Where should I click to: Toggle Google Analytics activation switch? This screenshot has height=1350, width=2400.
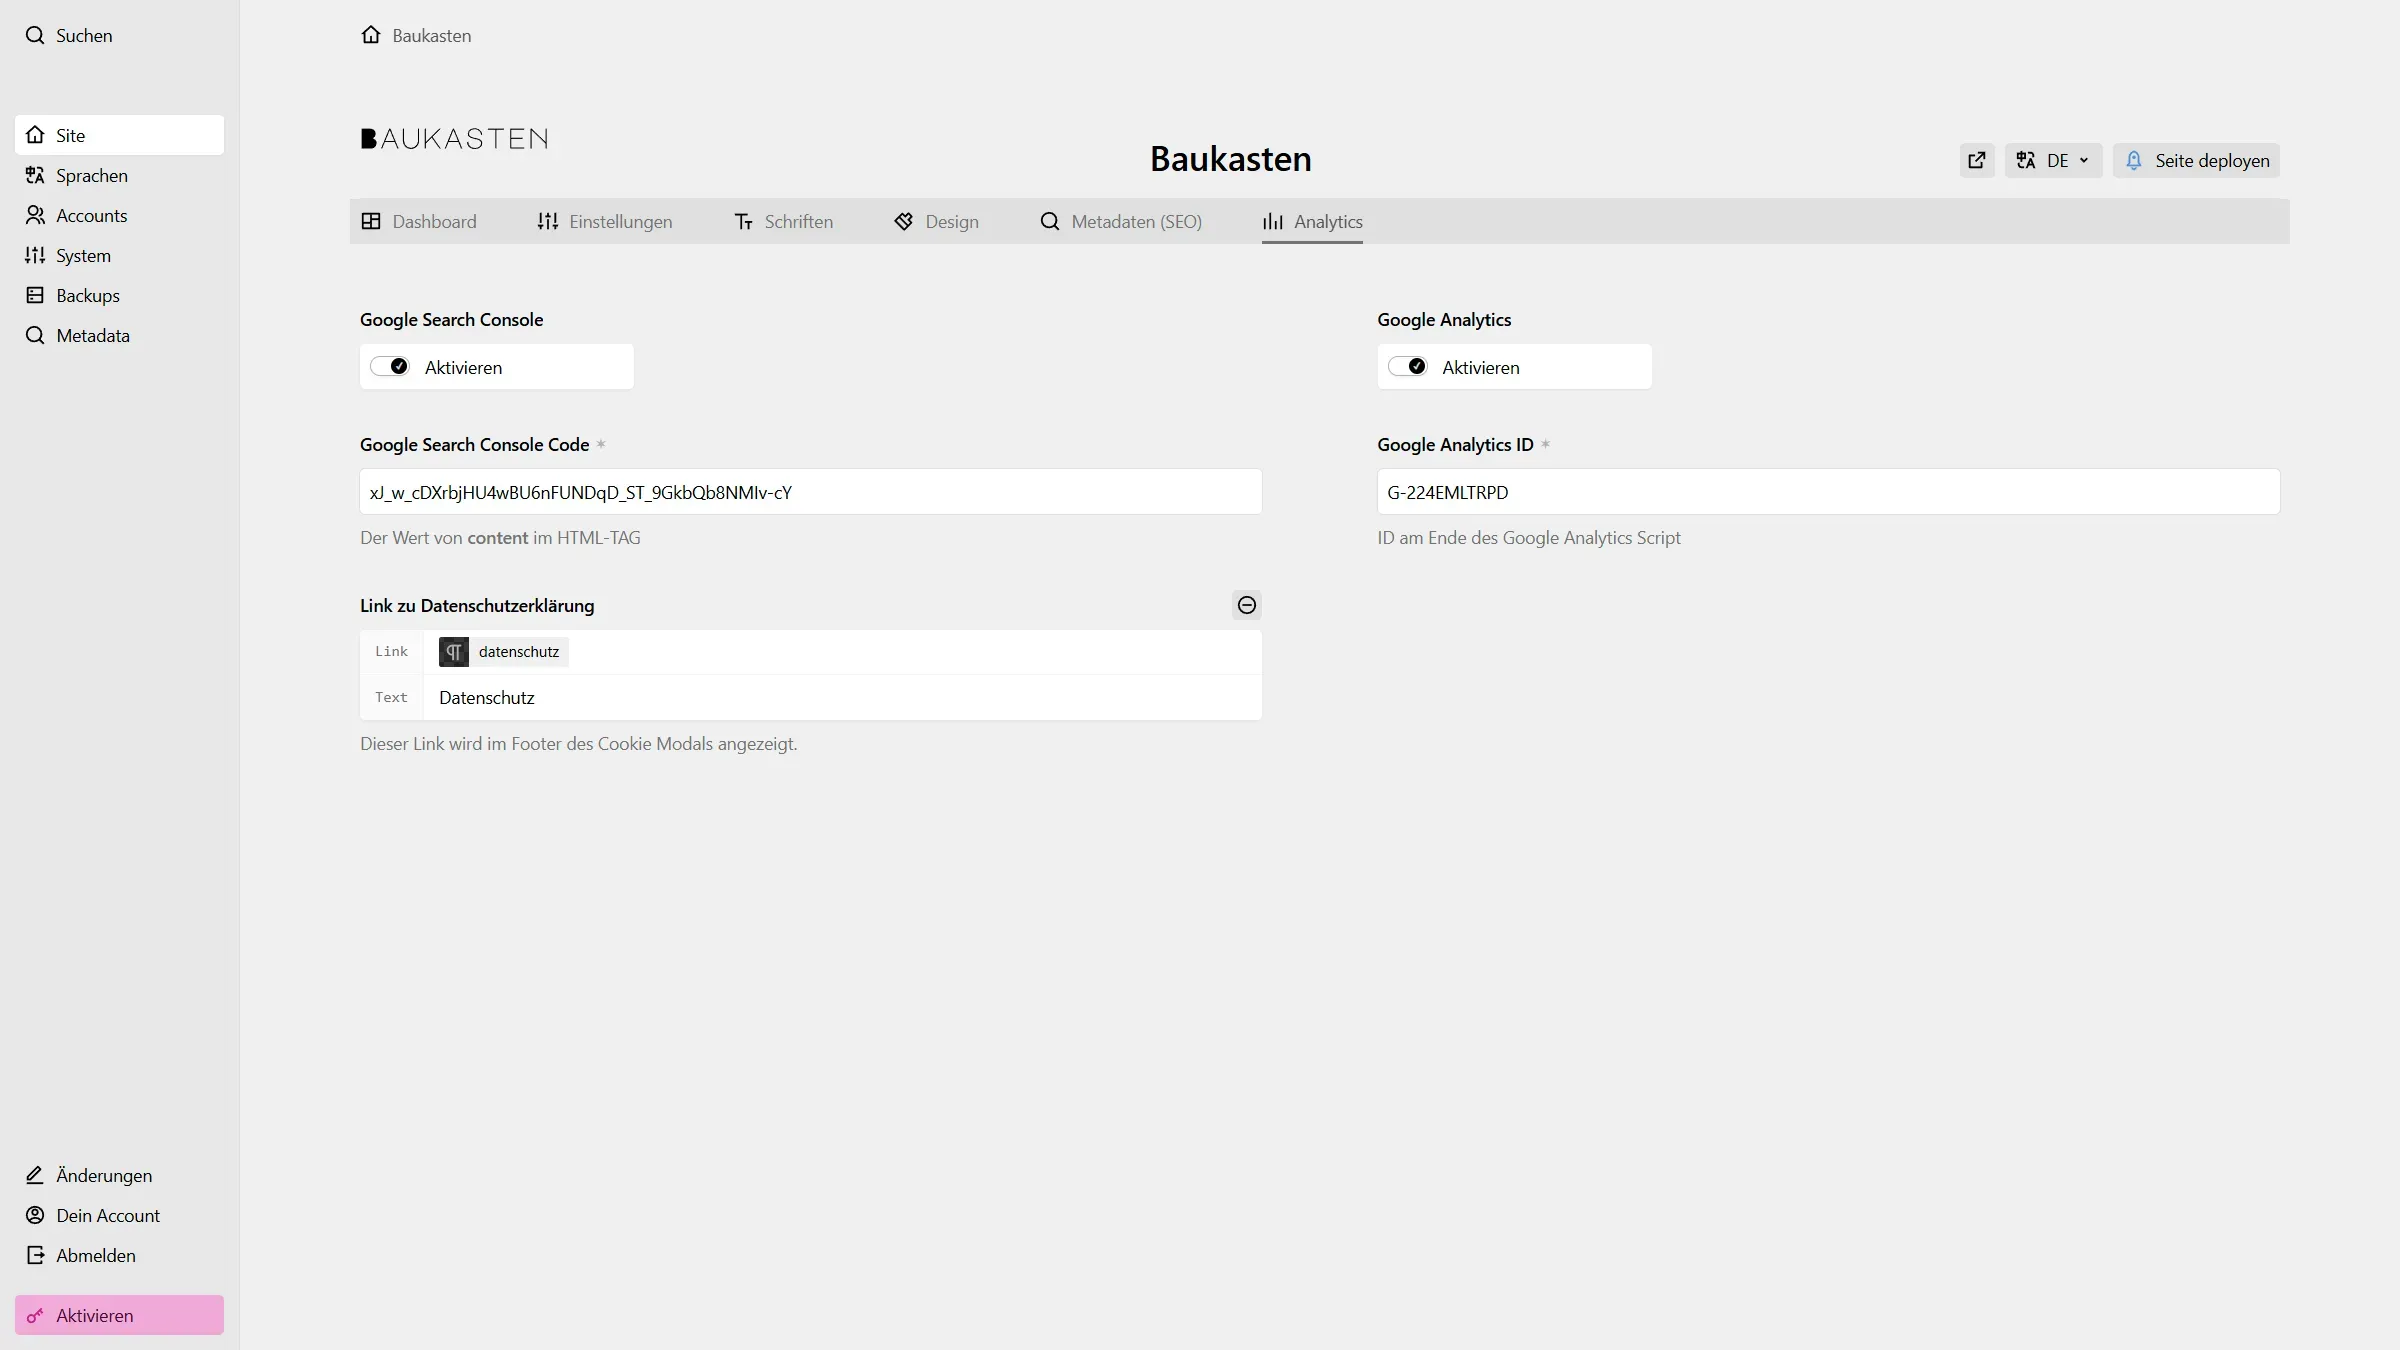coord(1407,366)
